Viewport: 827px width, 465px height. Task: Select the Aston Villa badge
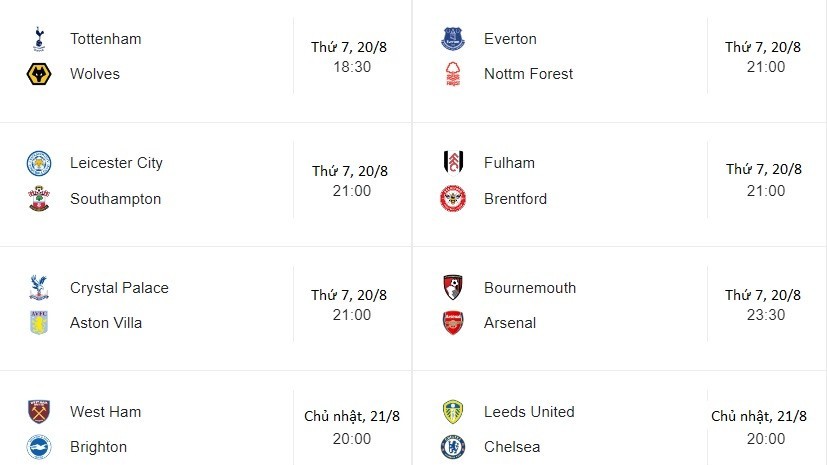coord(39,323)
